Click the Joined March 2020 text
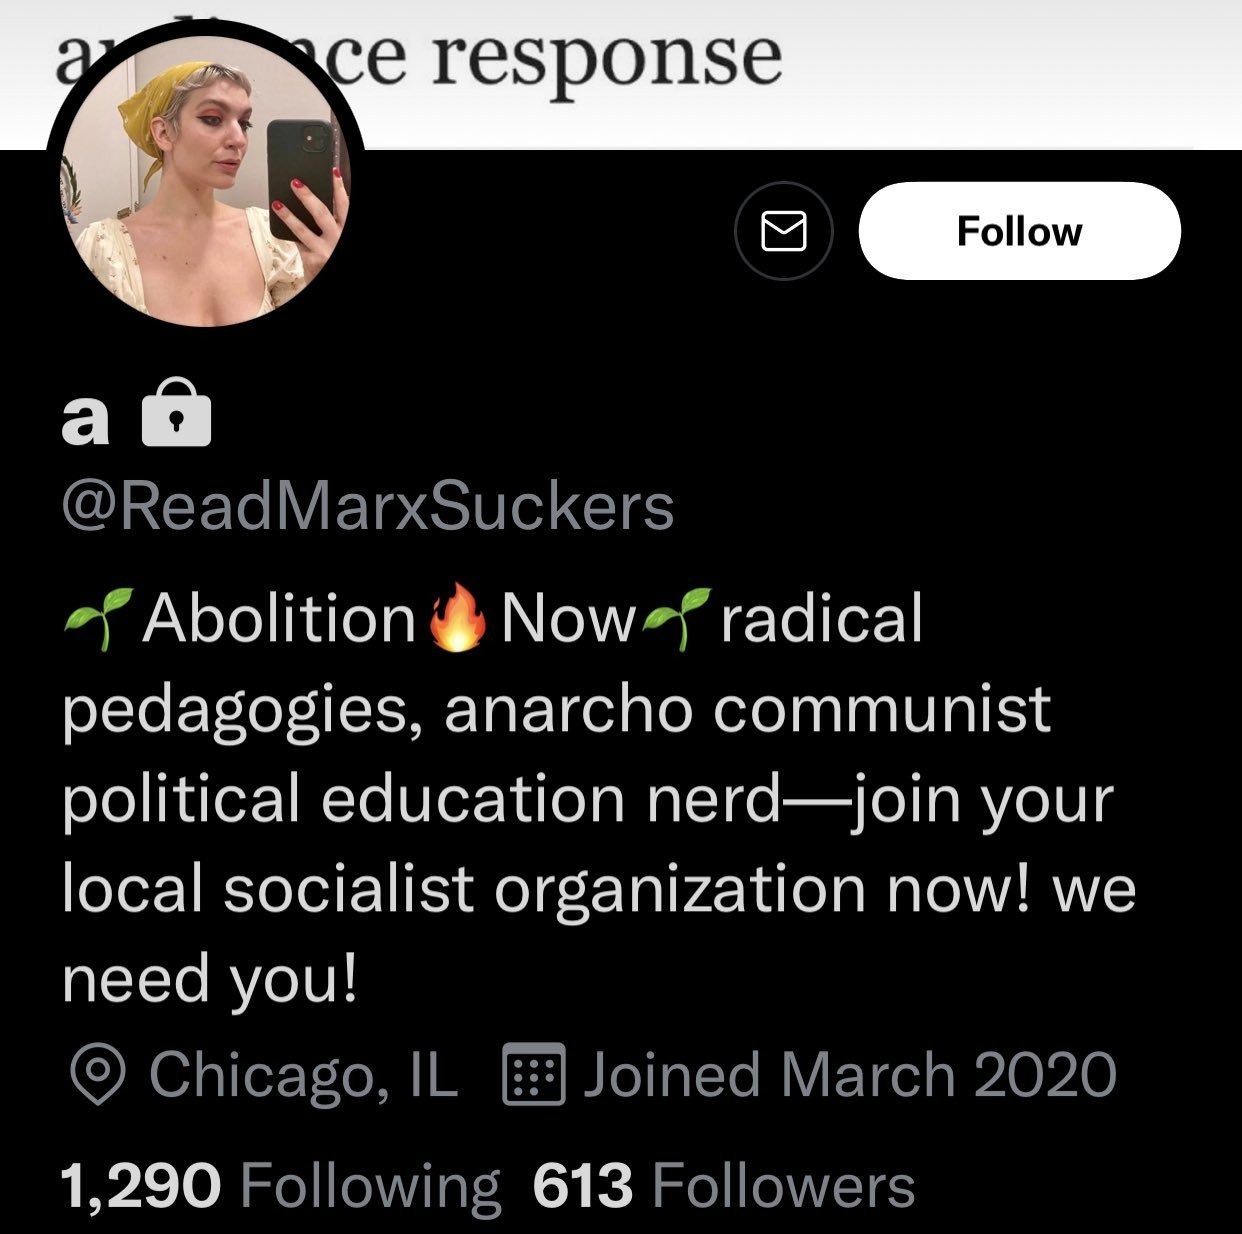The width and height of the screenshot is (1242, 1234). click(850, 1074)
